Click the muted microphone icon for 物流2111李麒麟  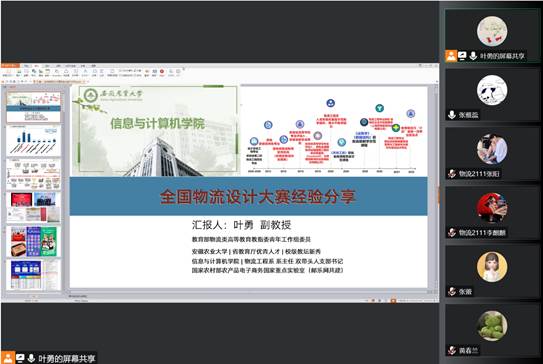point(452,232)
